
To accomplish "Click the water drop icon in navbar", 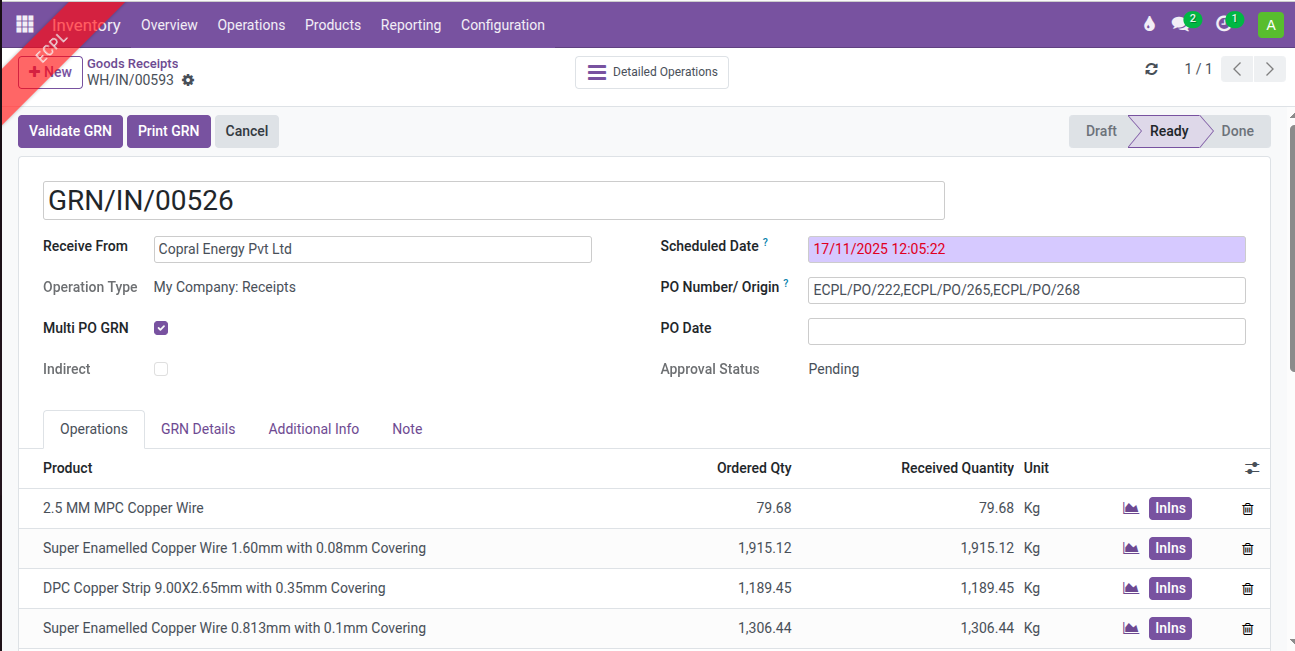I will point(1149,25).
